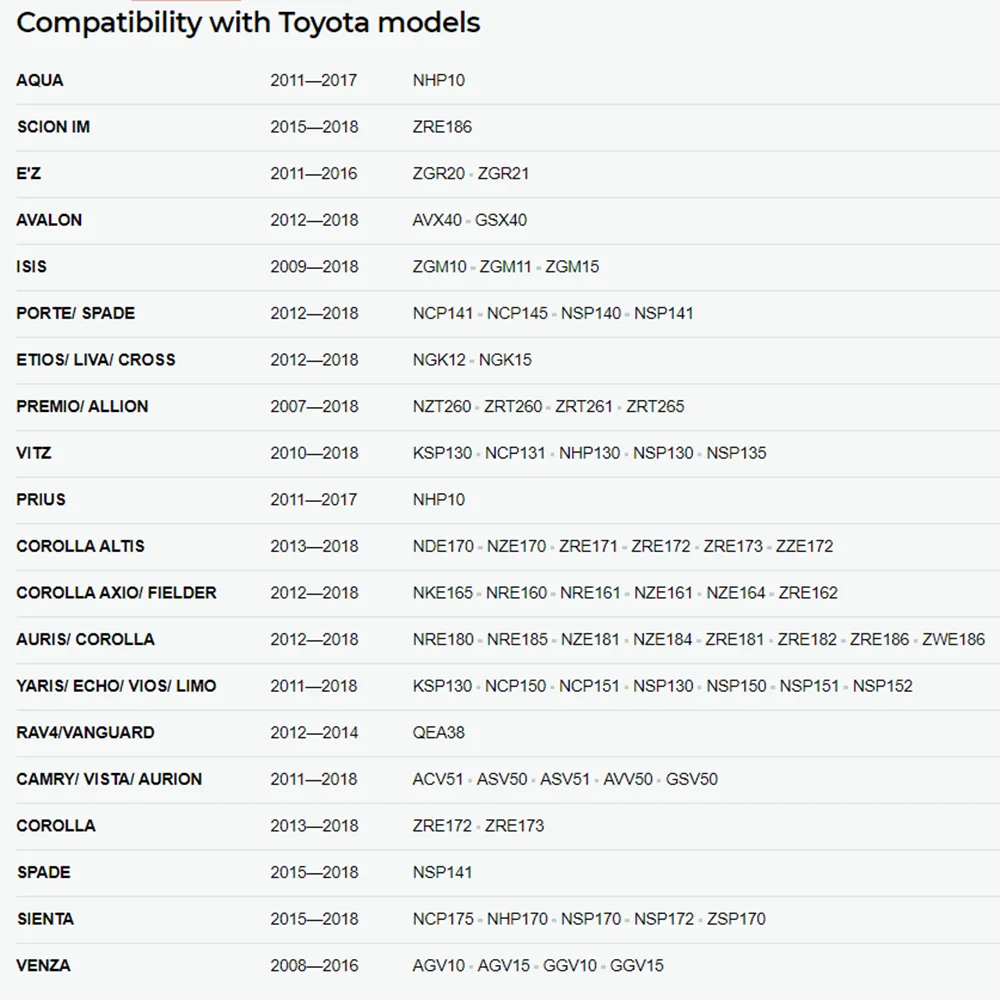This screenshot has height=1000, width=1000.
Task: Click the QEA38 code for RAV4/VANGUARD
Action: (x=439, y=732)
